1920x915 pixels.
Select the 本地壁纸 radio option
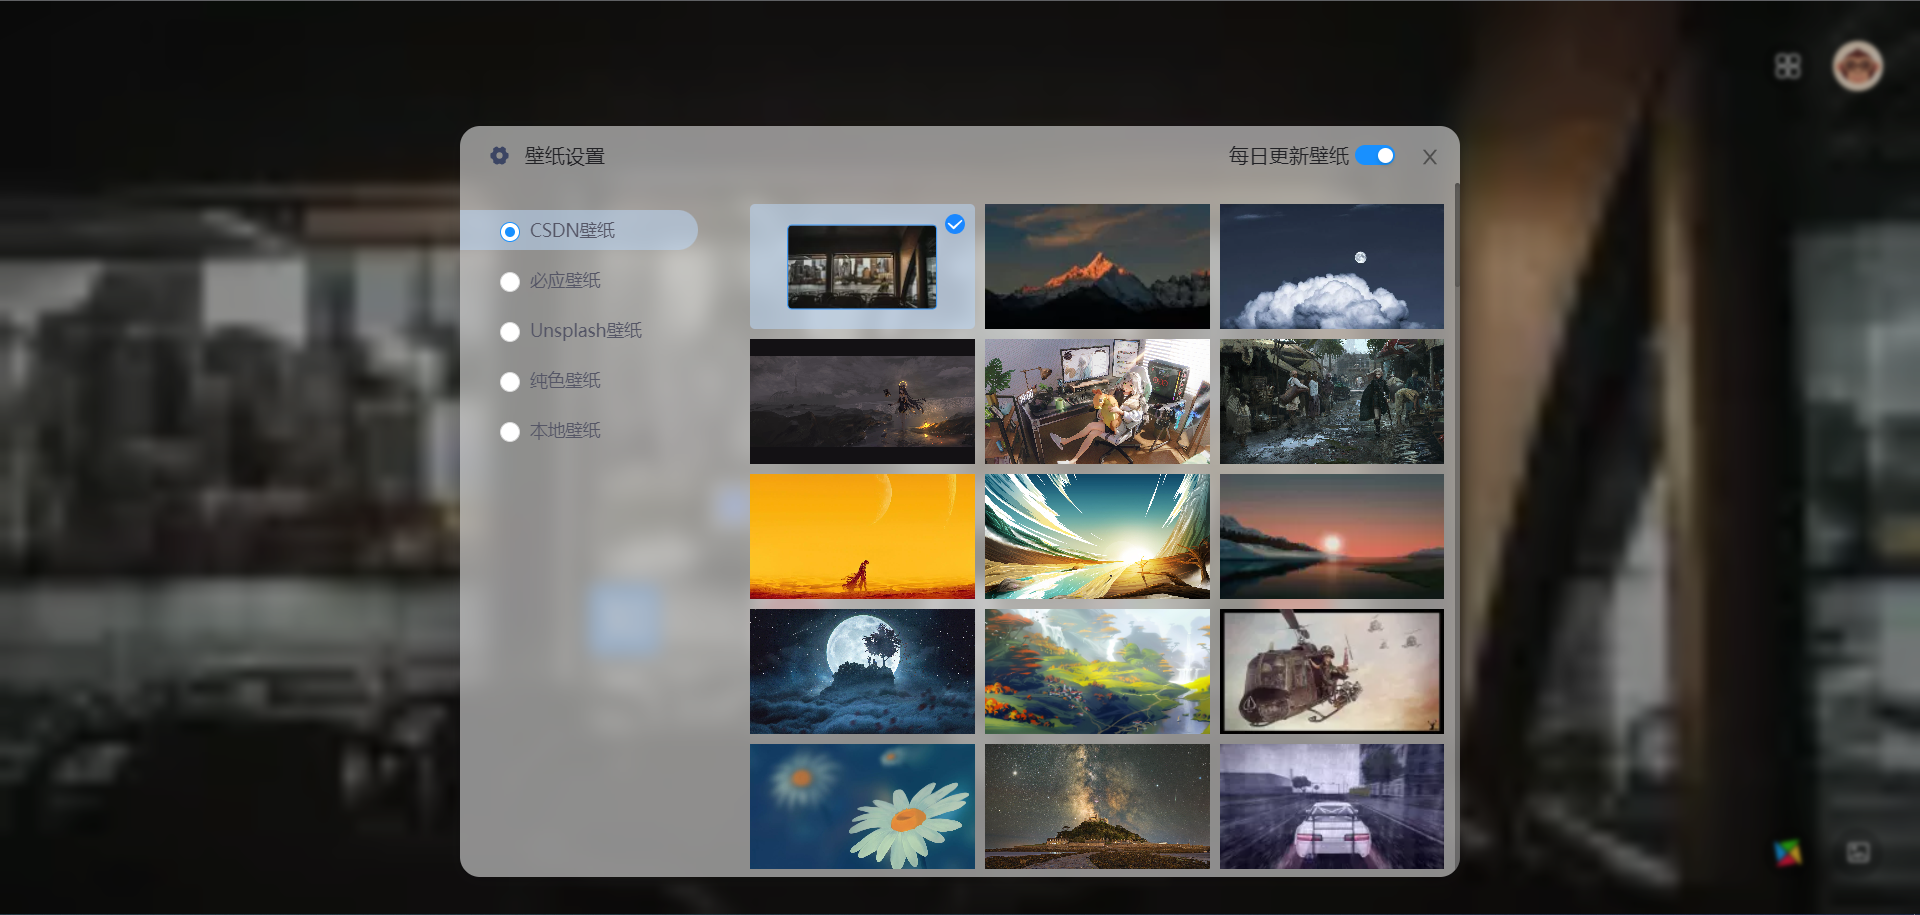[x=509, y=432]
